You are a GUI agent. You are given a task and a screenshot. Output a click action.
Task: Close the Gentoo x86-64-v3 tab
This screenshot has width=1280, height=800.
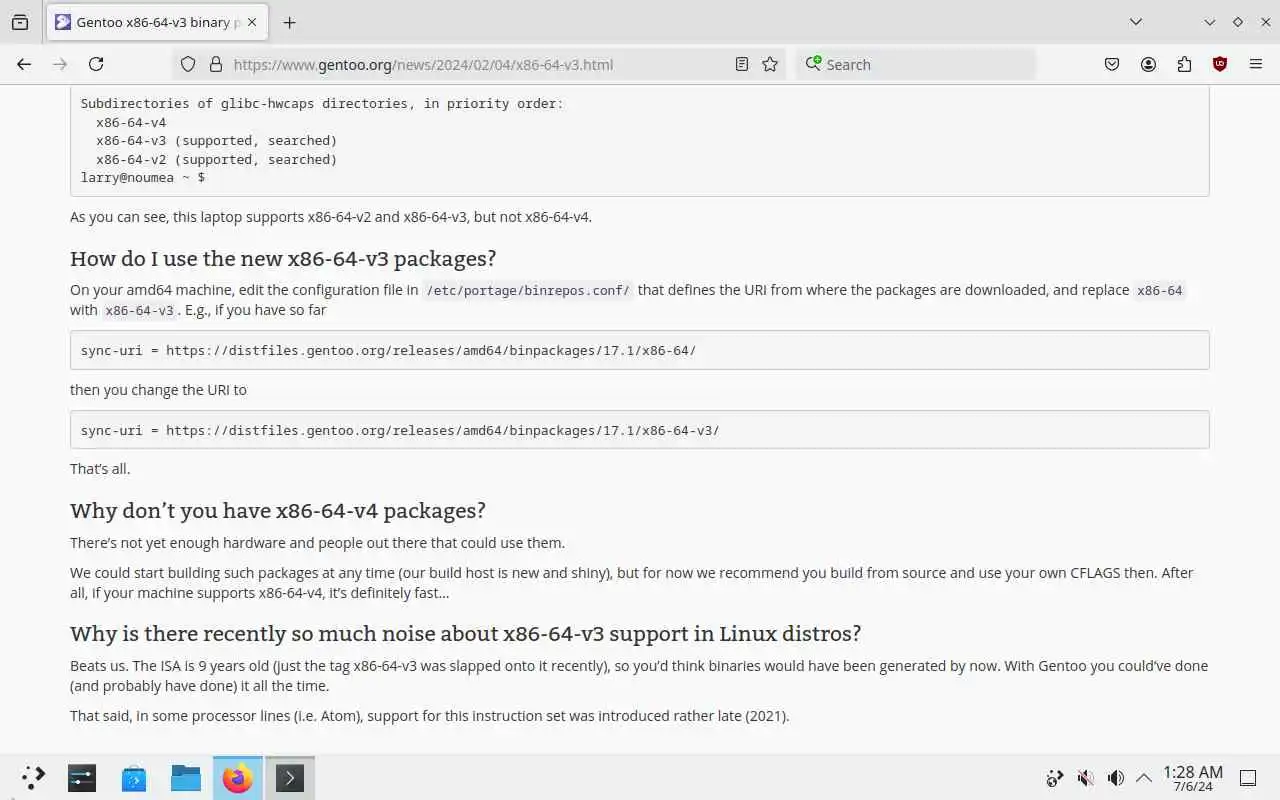coord(254,22)
